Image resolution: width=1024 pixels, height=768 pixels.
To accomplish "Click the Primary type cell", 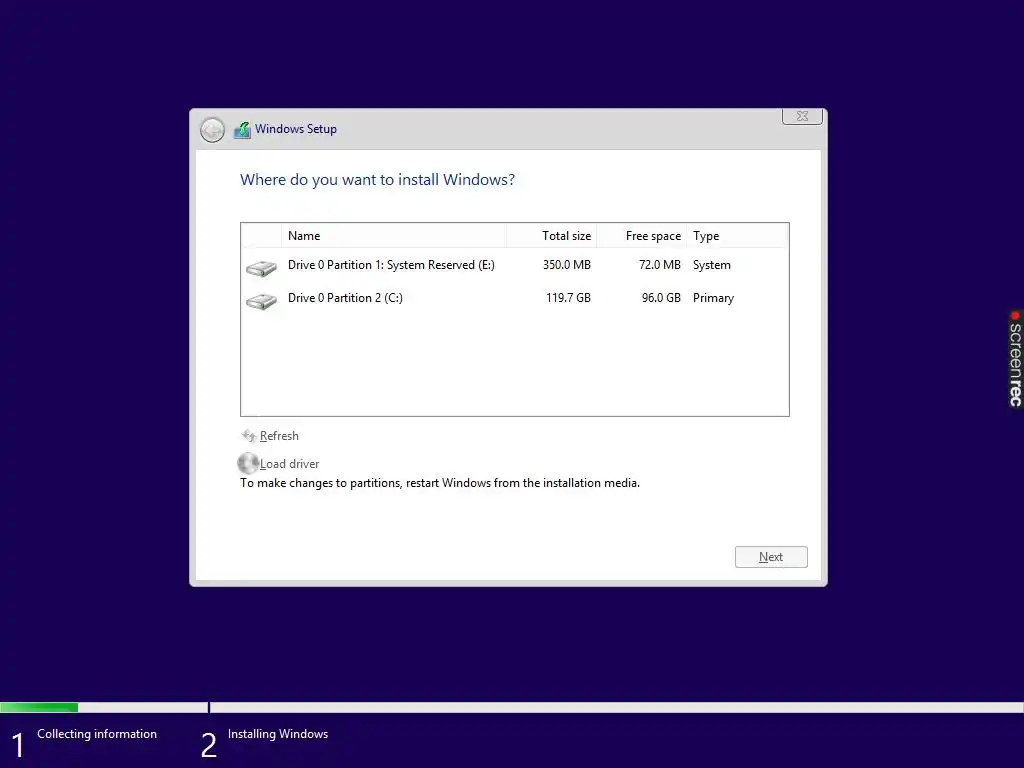I will pyautogui.click(x=713, y=298).
